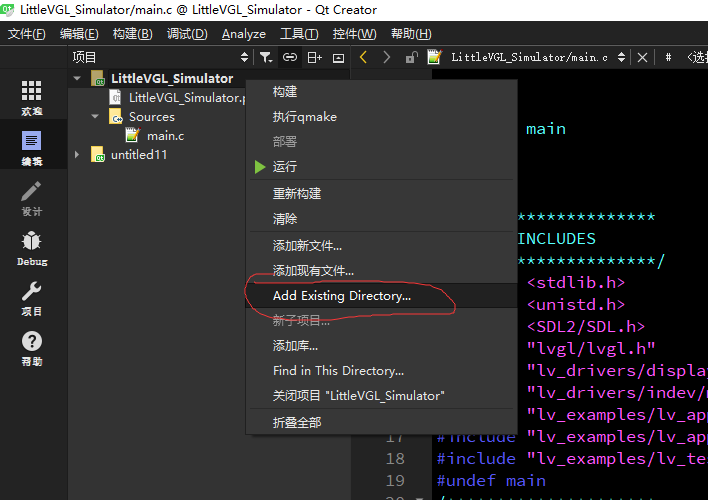Viewport: 708px width, 500px height.
Task: Click the # symbol indicator in editor toolbar
Action: 668,57
